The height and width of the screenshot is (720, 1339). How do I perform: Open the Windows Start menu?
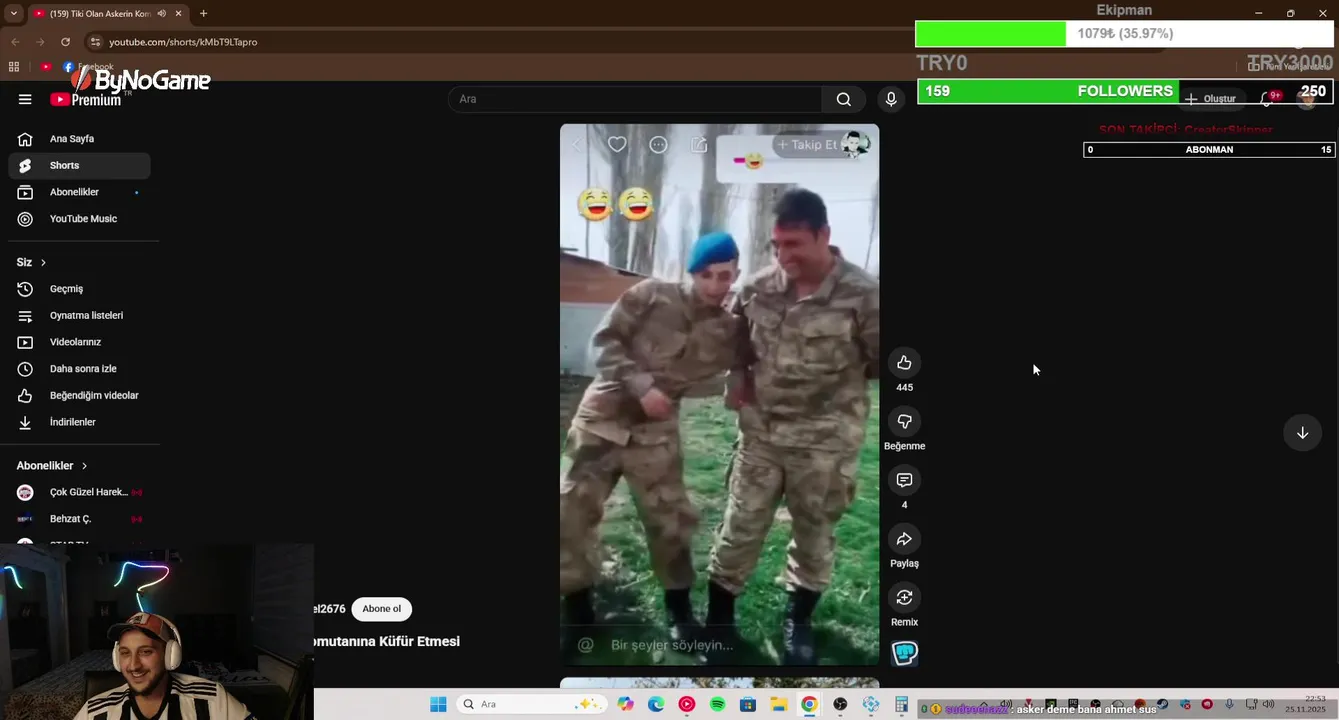(438, 704)
